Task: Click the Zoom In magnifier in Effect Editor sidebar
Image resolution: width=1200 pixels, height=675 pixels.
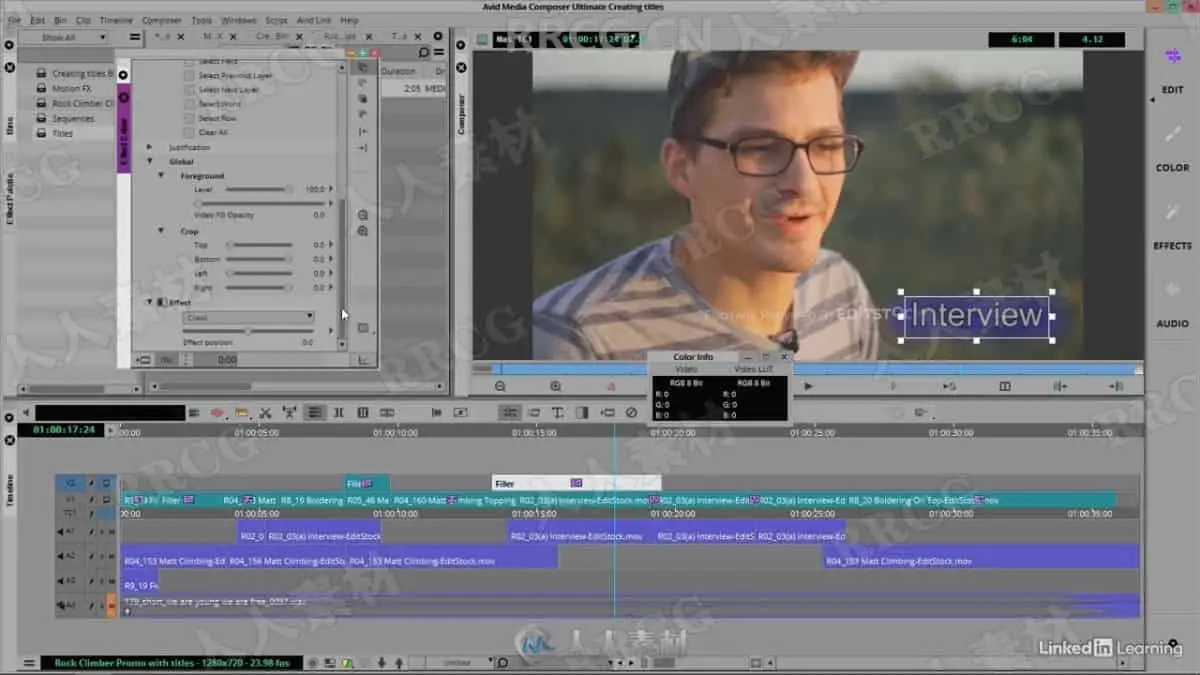Action: tap(363, 231)
